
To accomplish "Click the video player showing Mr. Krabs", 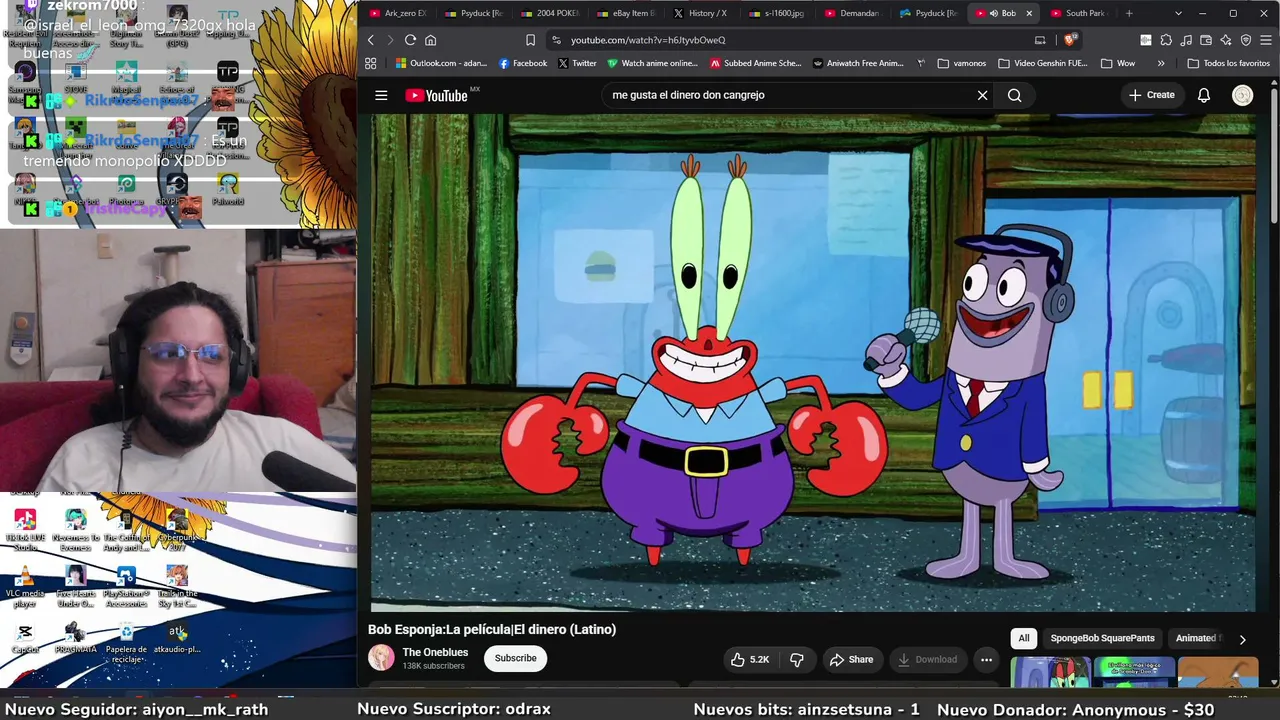I will [x=813, y=362].
